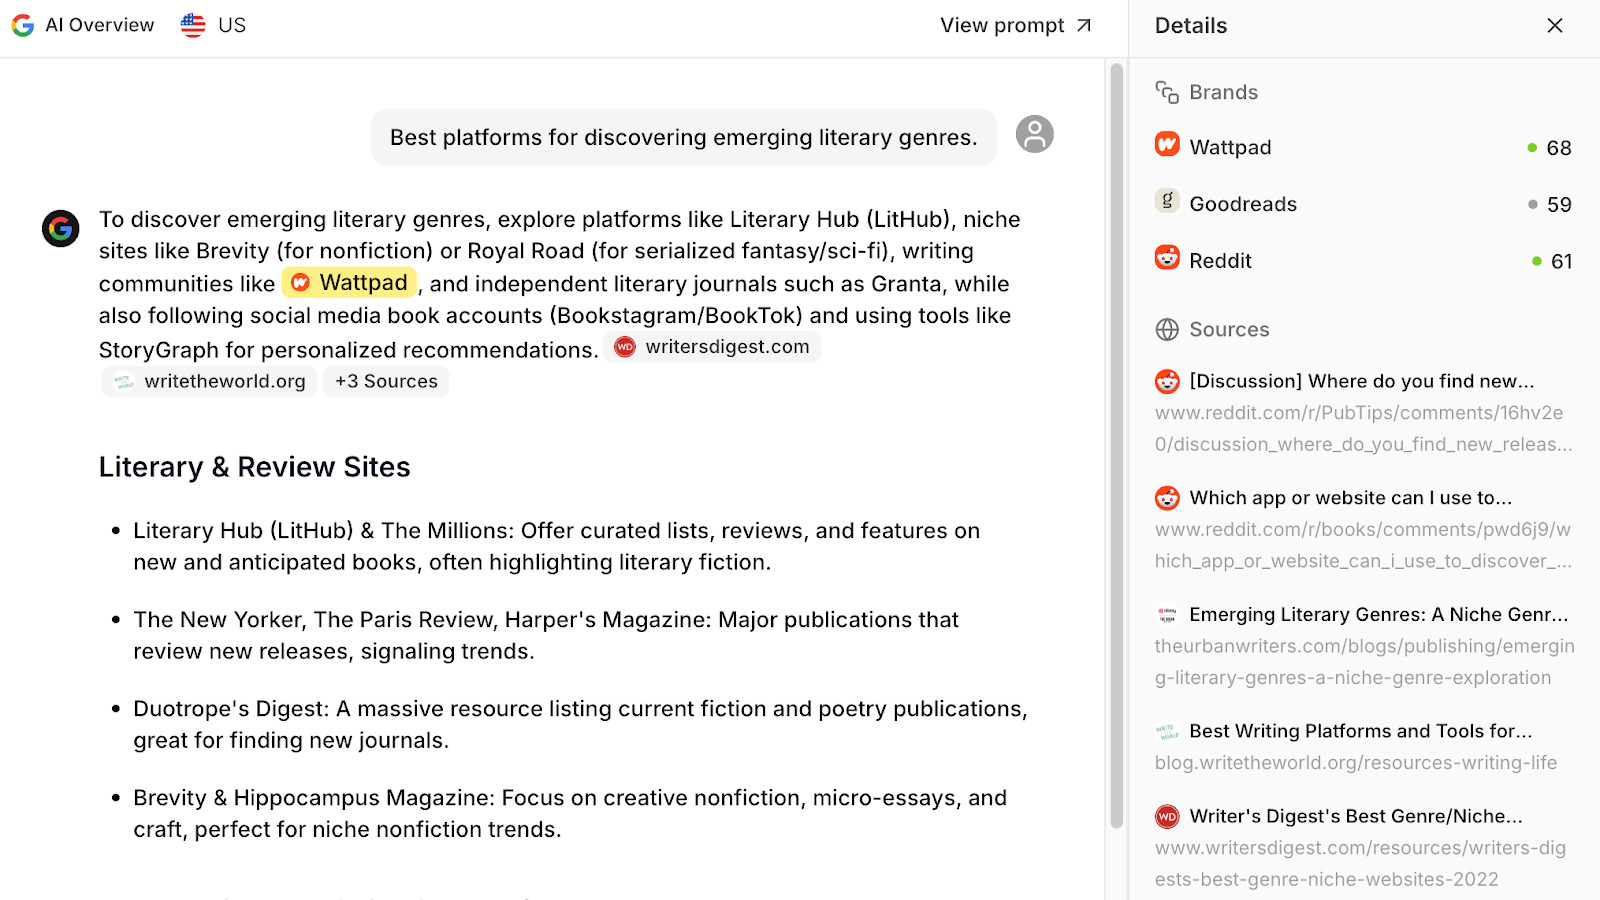Click the highlighted Wattpad brand mention
This screenshot has width=1600, height=900.
(349, 283)
